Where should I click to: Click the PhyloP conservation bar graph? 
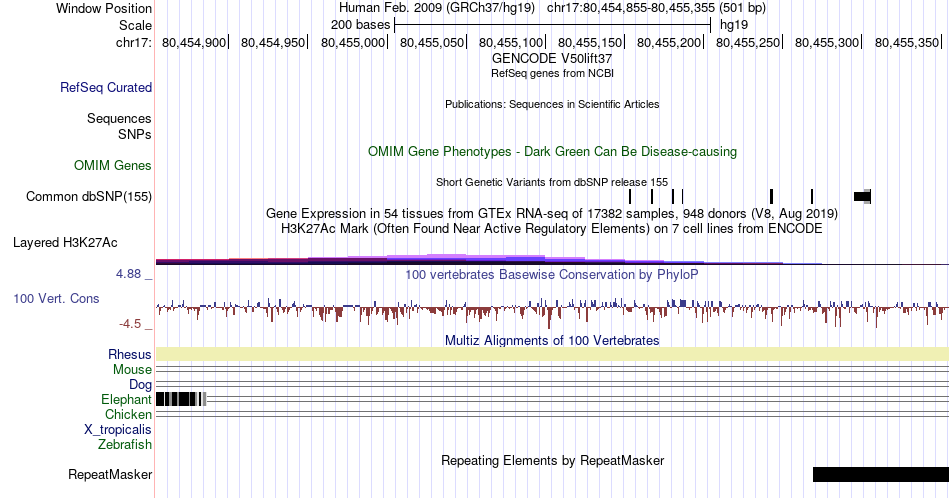pyautogui.click(x=552, y=311)
